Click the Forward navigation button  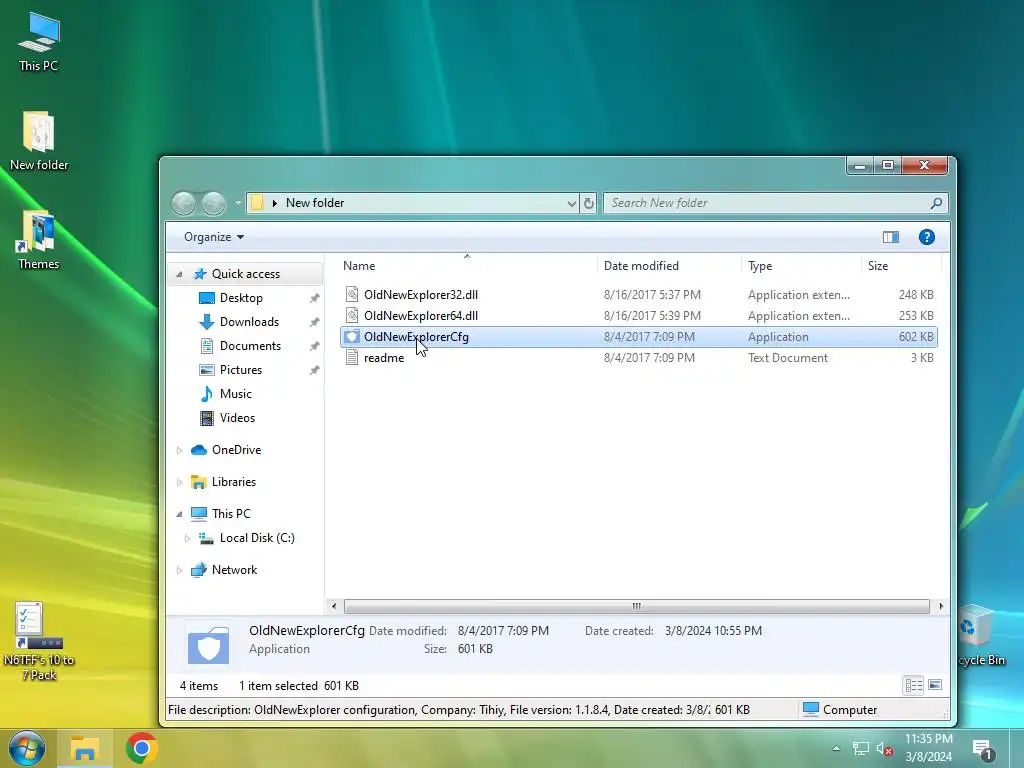point(214,203)
